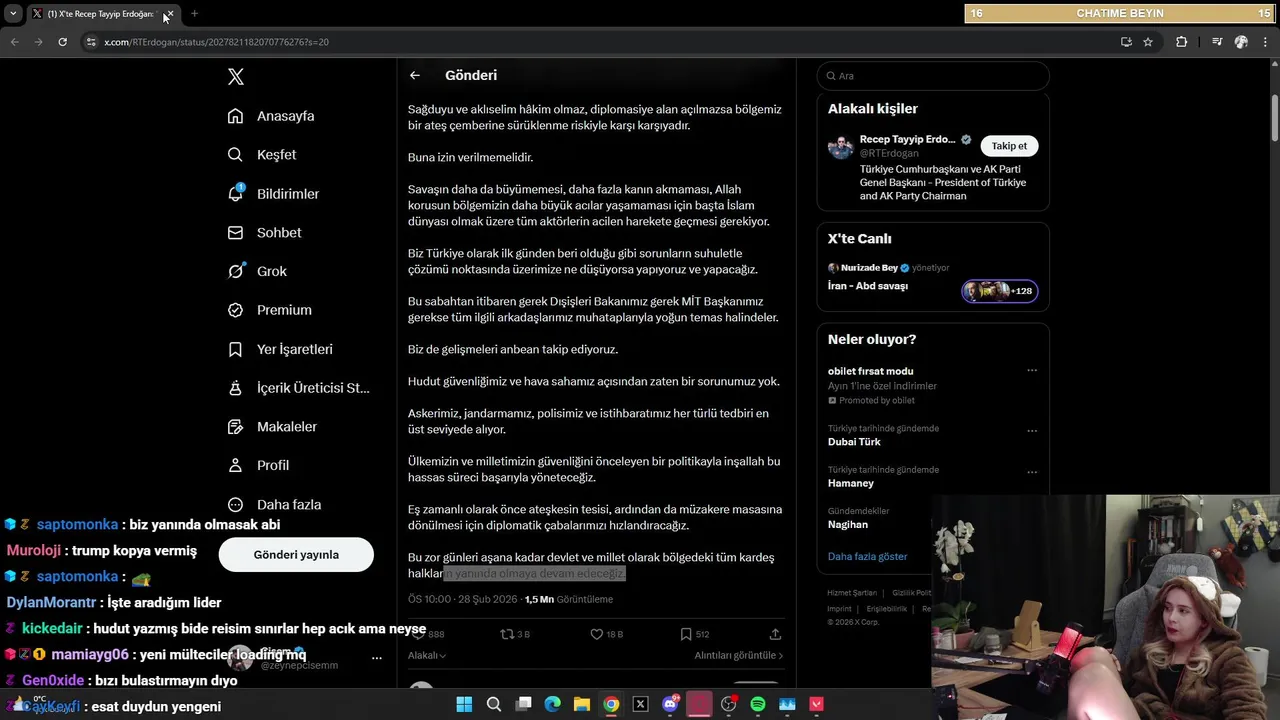Click the Profil person icon
The image size is (1280, 720).
click(x=235, y=466)
